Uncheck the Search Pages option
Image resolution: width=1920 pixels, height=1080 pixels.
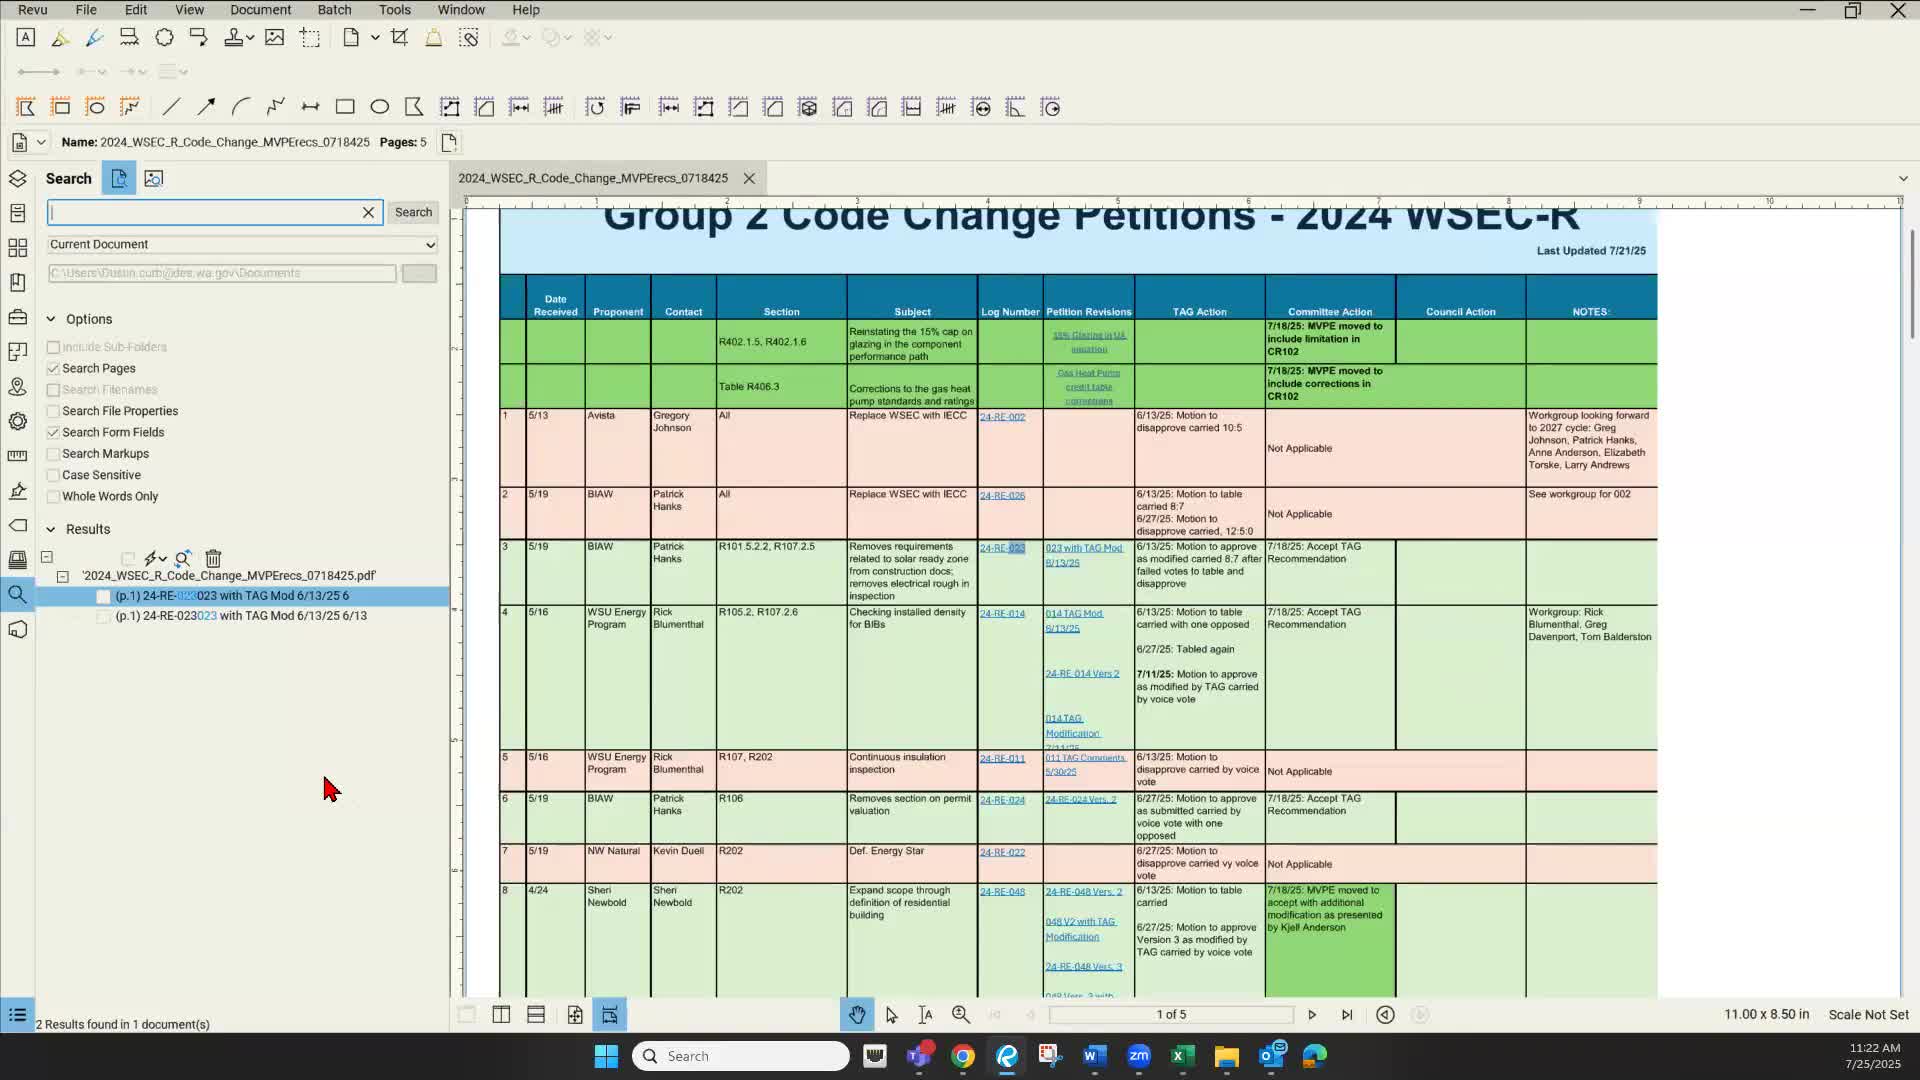(54, 368)
